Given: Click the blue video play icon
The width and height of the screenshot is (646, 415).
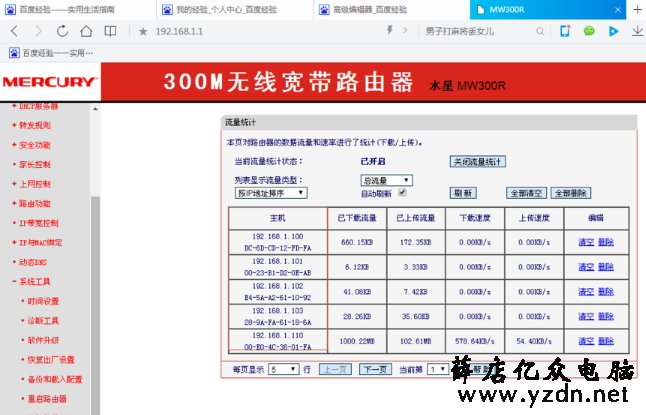Looking at the screenshot, I should pos(613,31).
